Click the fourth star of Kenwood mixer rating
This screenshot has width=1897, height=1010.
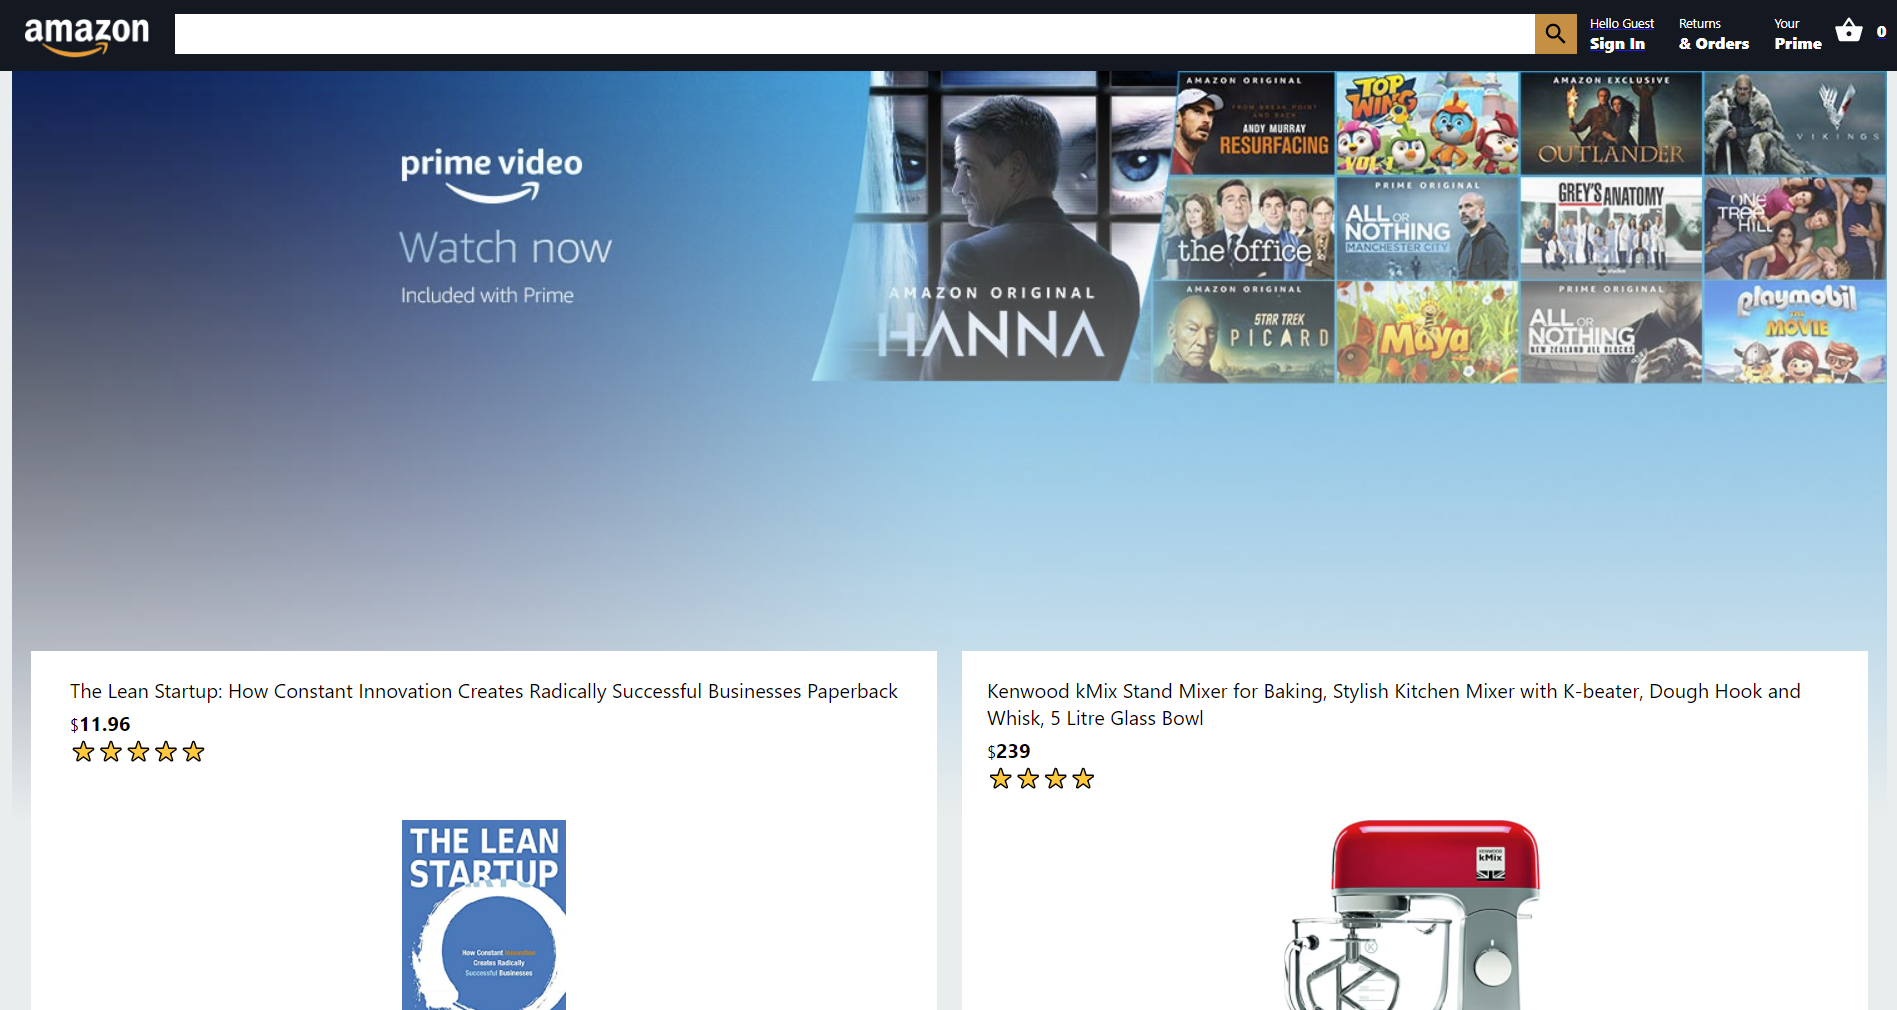click(x=1083, y=779)
